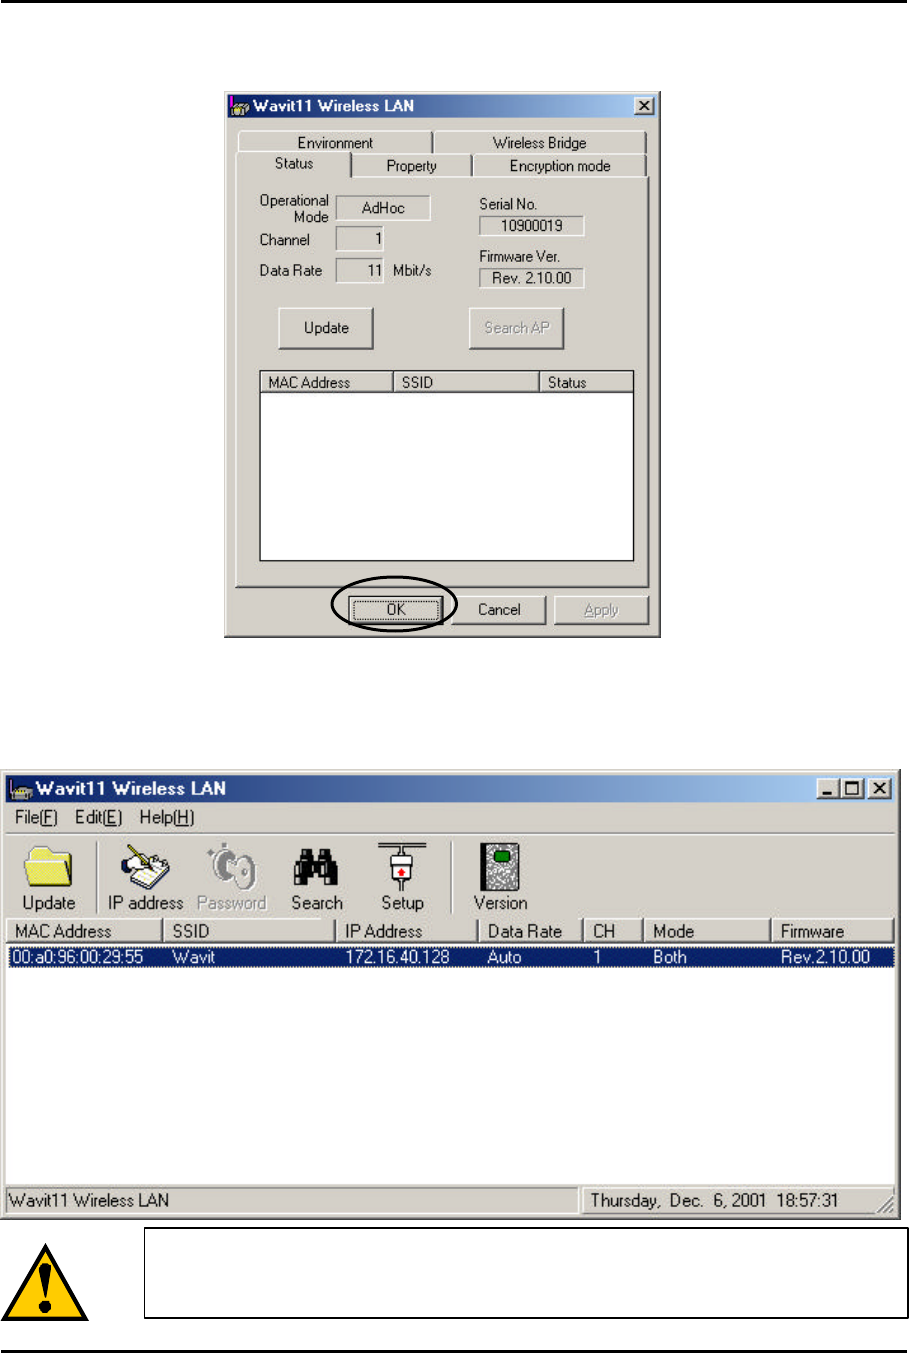Image resolution: width=909 pixels, height=1353 pixels.
Task: Click the main window title bar icon
Action: [21, 789]
